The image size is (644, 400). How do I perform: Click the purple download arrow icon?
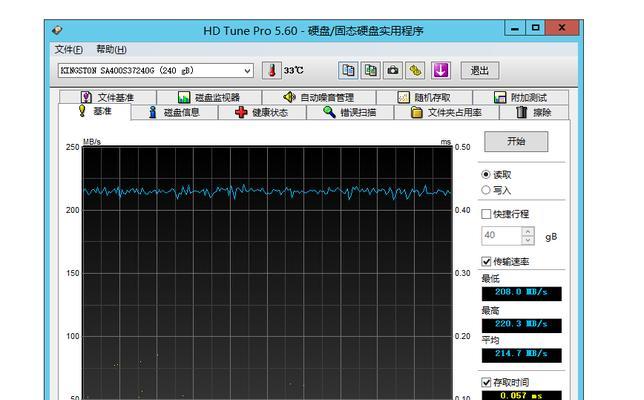tap(441, 71)
